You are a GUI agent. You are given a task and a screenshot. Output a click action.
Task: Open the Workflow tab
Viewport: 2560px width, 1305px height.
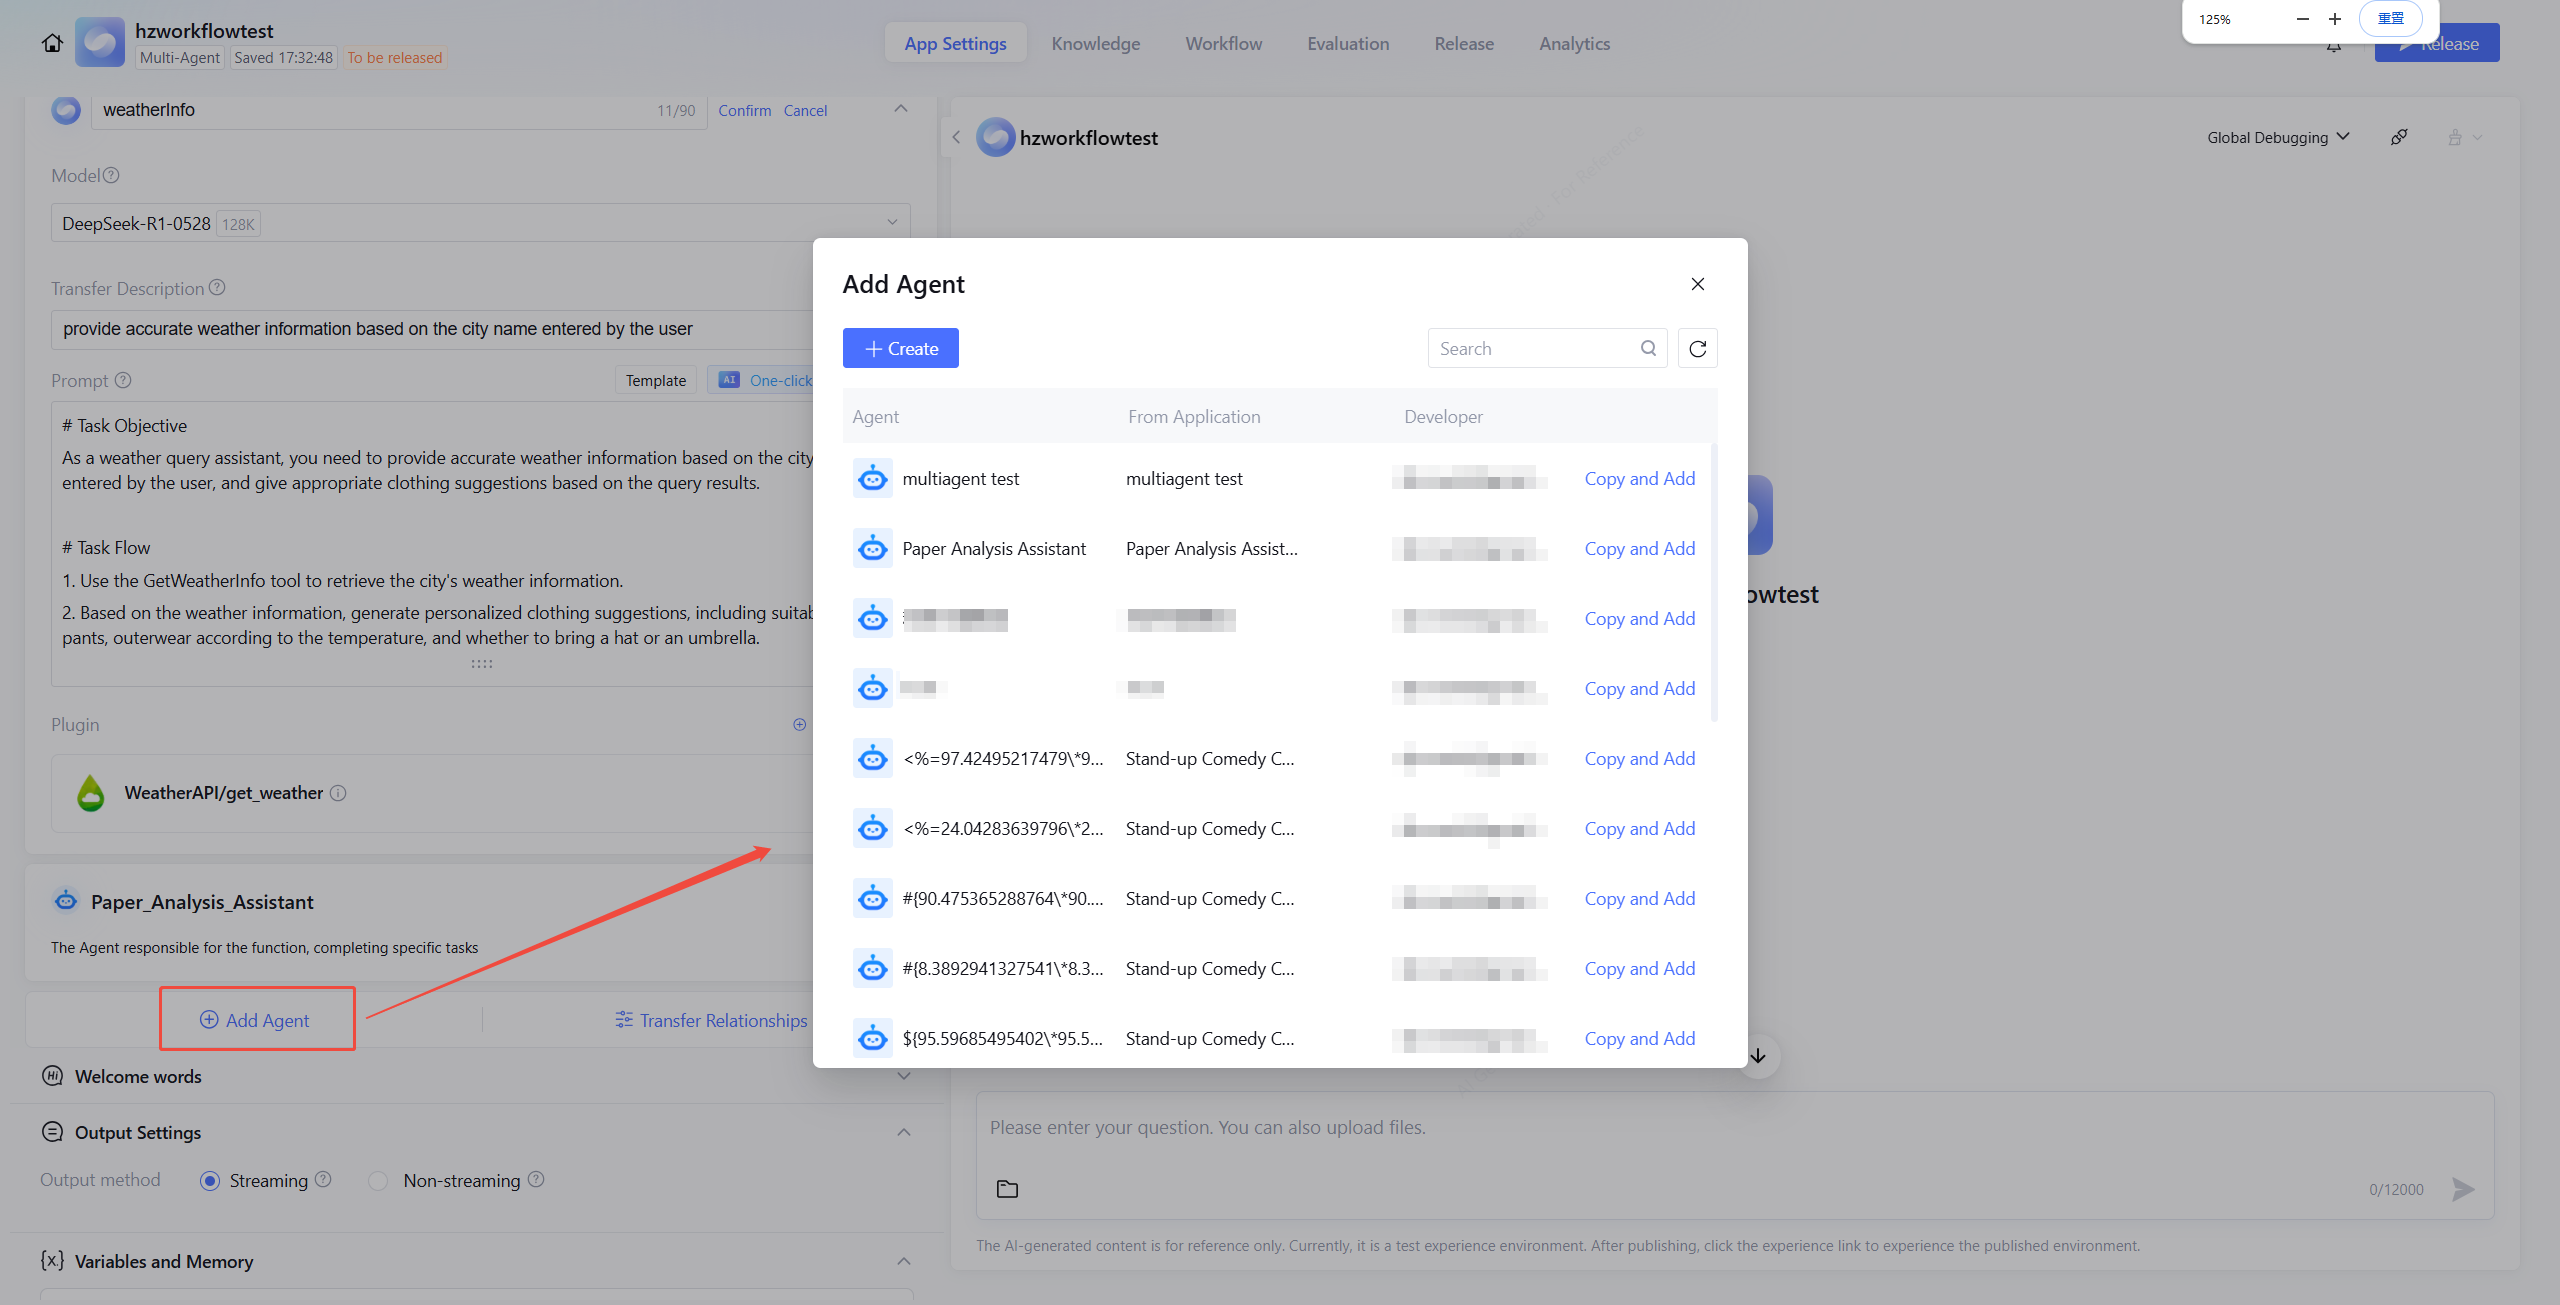[1223, 43]
